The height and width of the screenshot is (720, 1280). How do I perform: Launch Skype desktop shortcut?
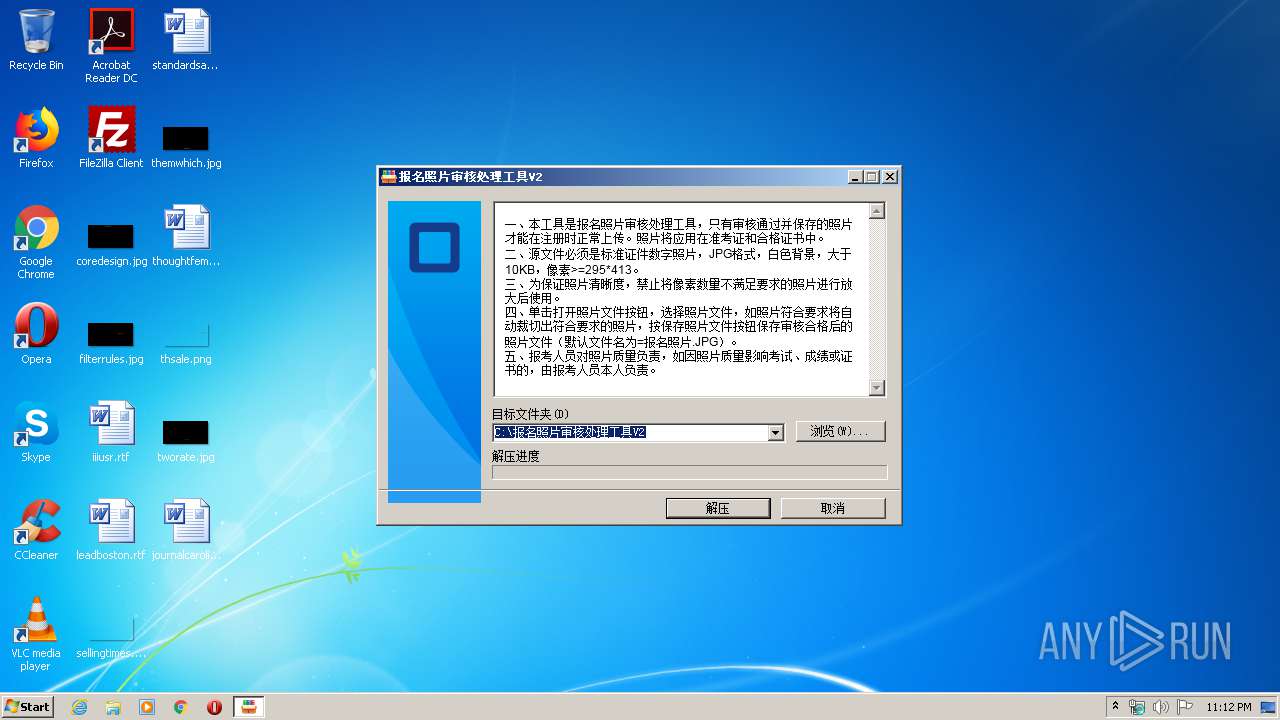(x=36, y=432)
